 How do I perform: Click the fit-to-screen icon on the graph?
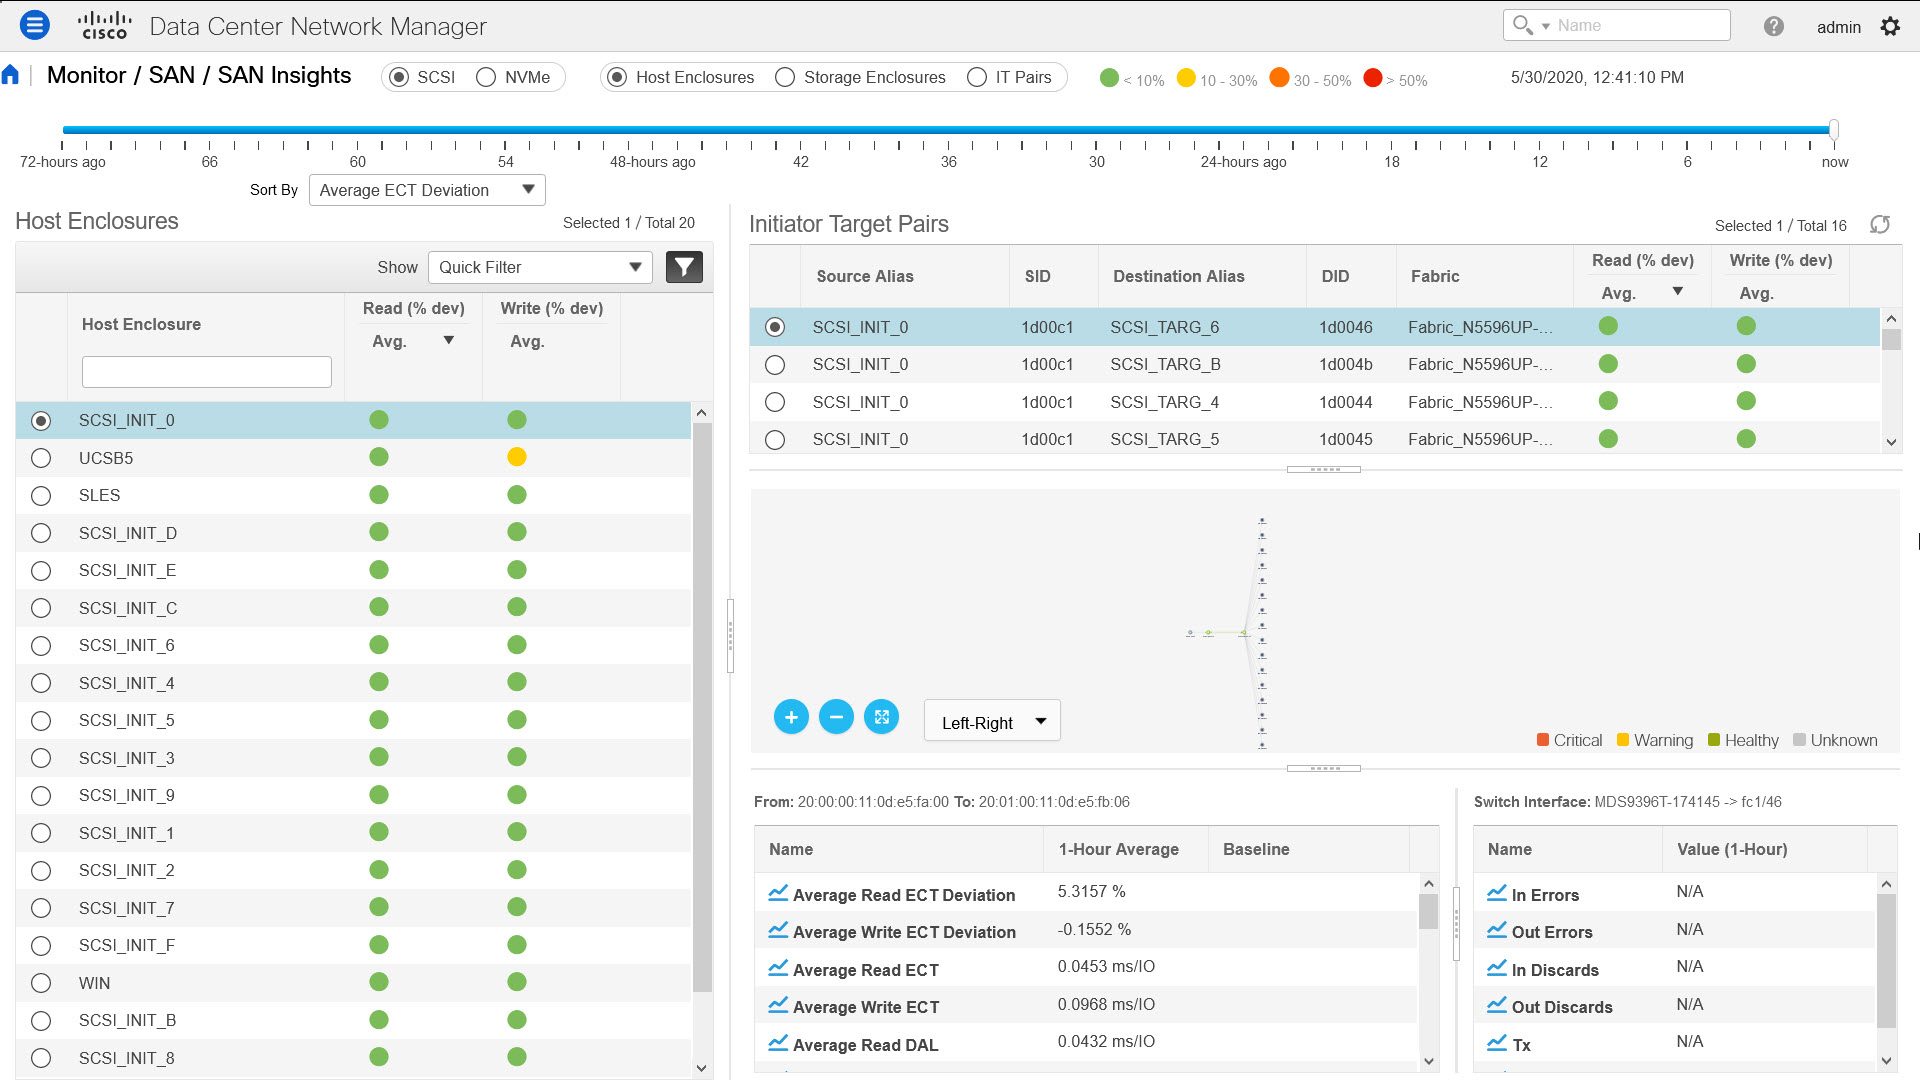tap(881, 717)
